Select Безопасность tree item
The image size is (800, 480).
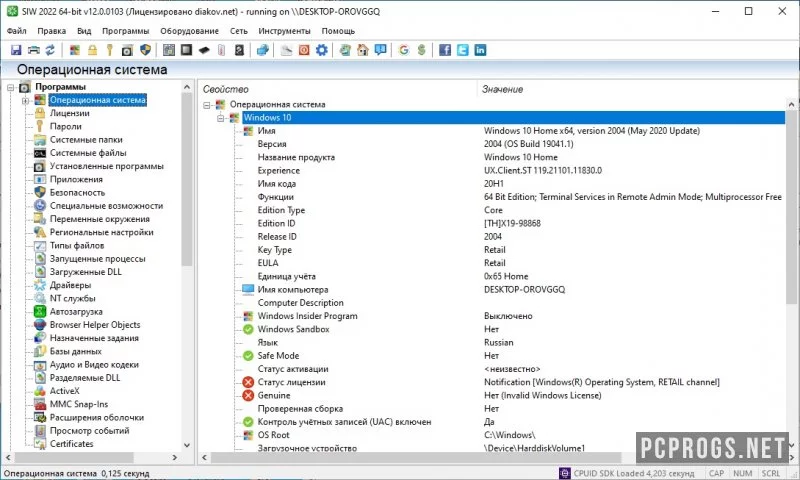pos(77,193)
